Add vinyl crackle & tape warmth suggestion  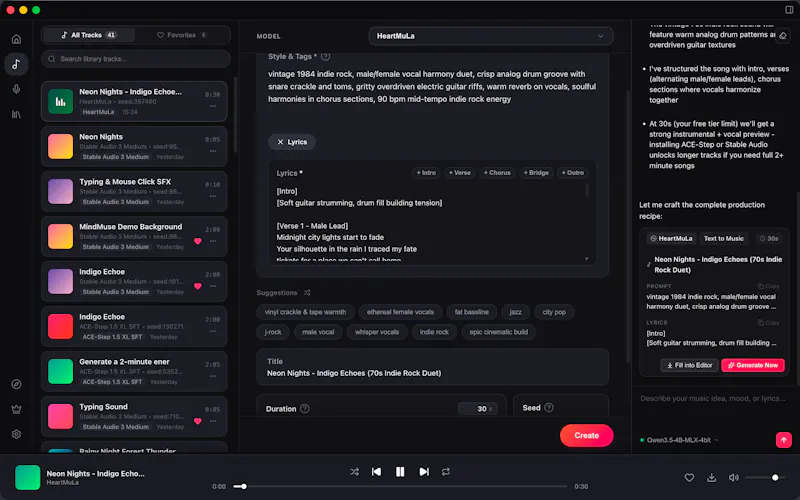pos(305,312)
